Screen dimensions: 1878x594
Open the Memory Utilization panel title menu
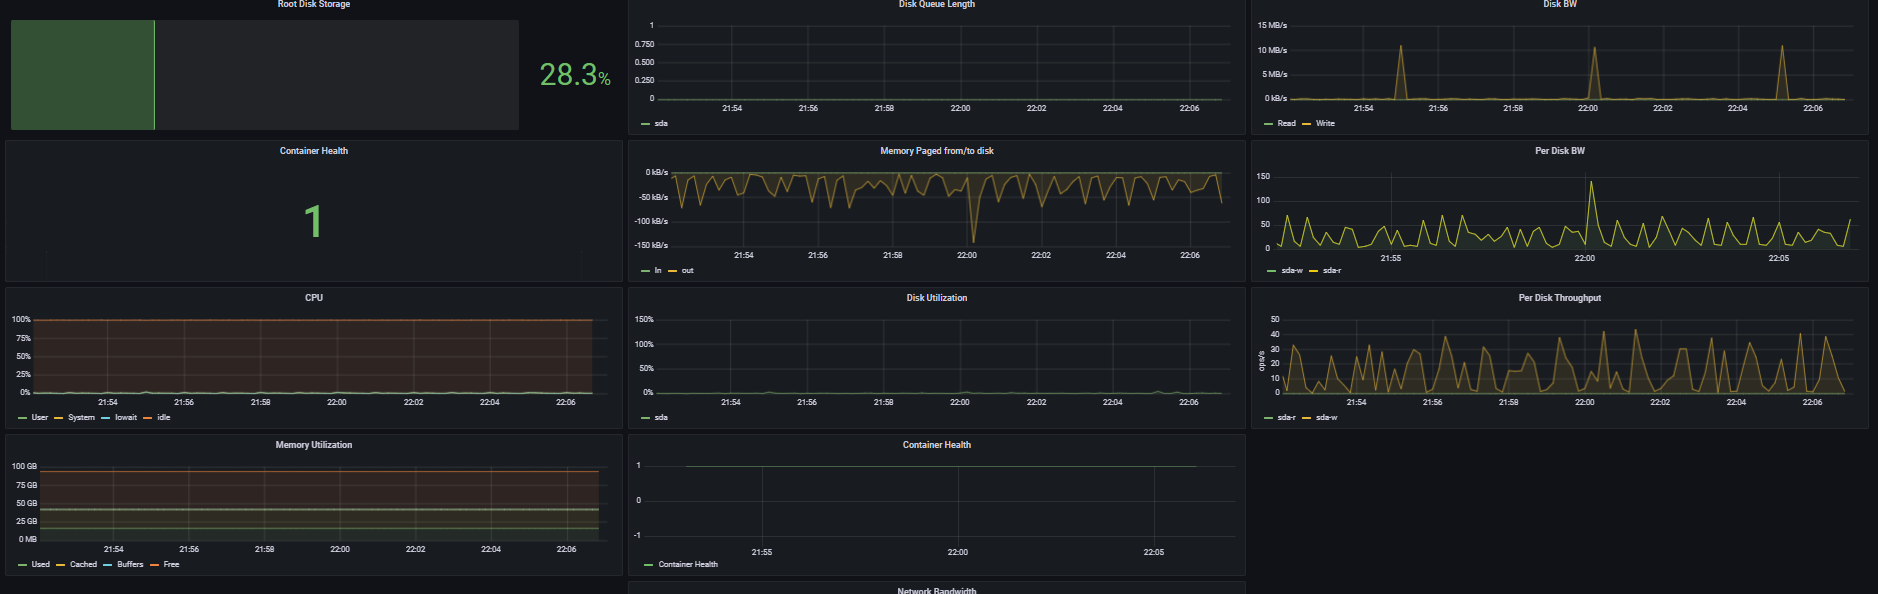313,445
